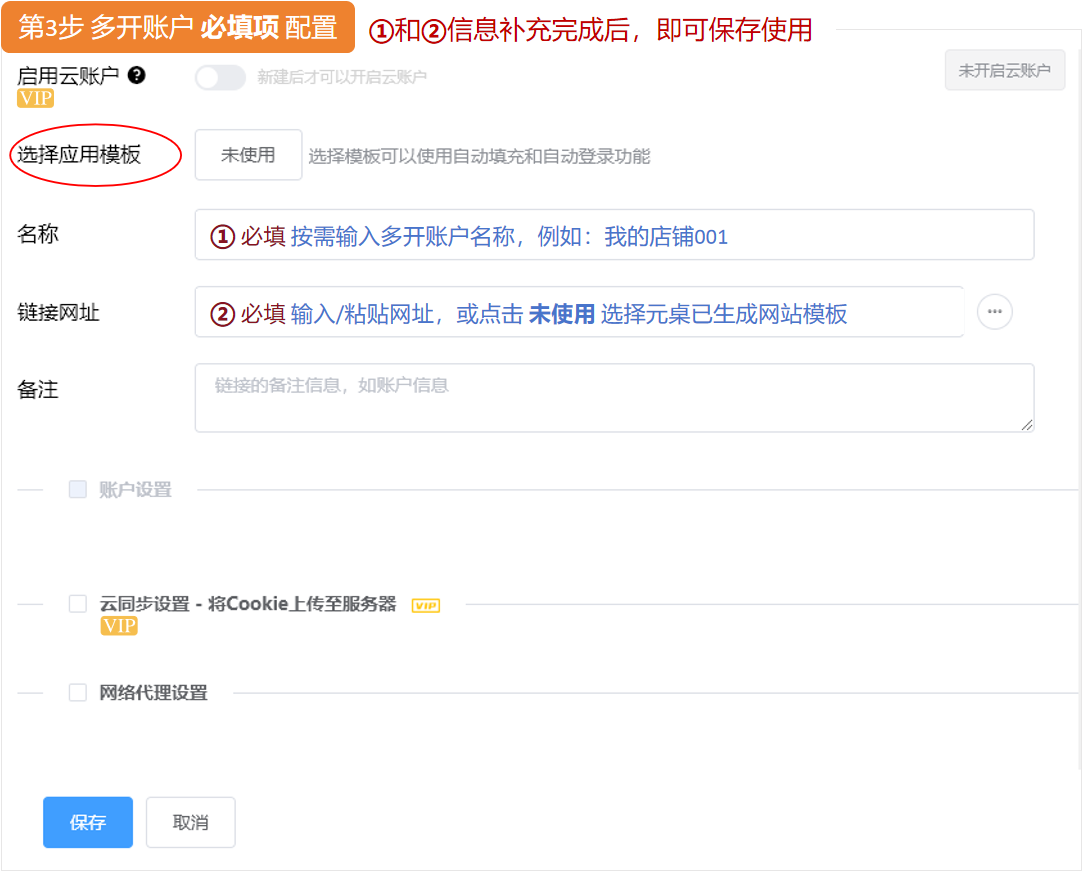Viewport: 1086px width, 875px height.
Task: Enable the 云同步设置 checkbox
Action: (x=78, y=603)
